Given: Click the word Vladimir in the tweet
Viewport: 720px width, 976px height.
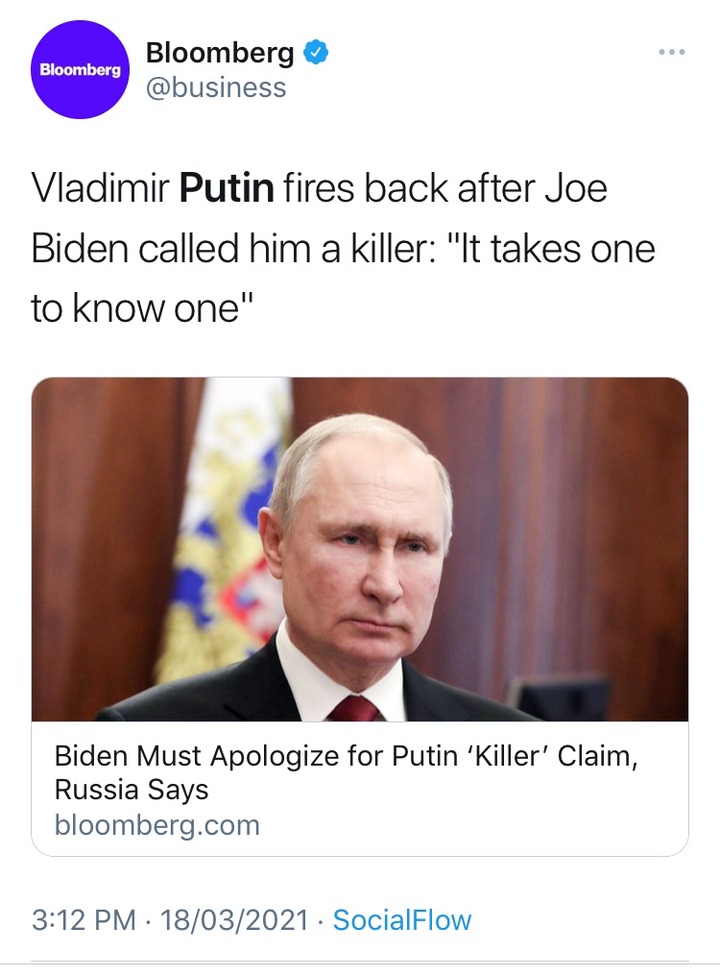Looking at the screenshot, I should point(100,189).
